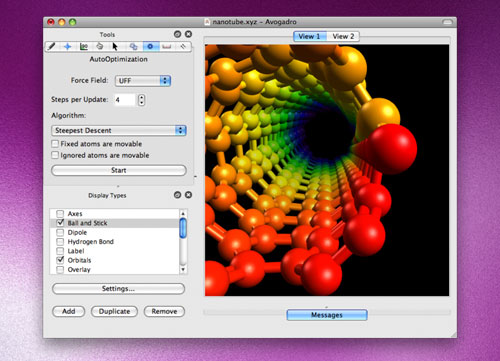Image resolution: width=500 pixels, height=361 pixels.
Task: Open the Force Field UFF dropdown
Action: tap(143, 81)
